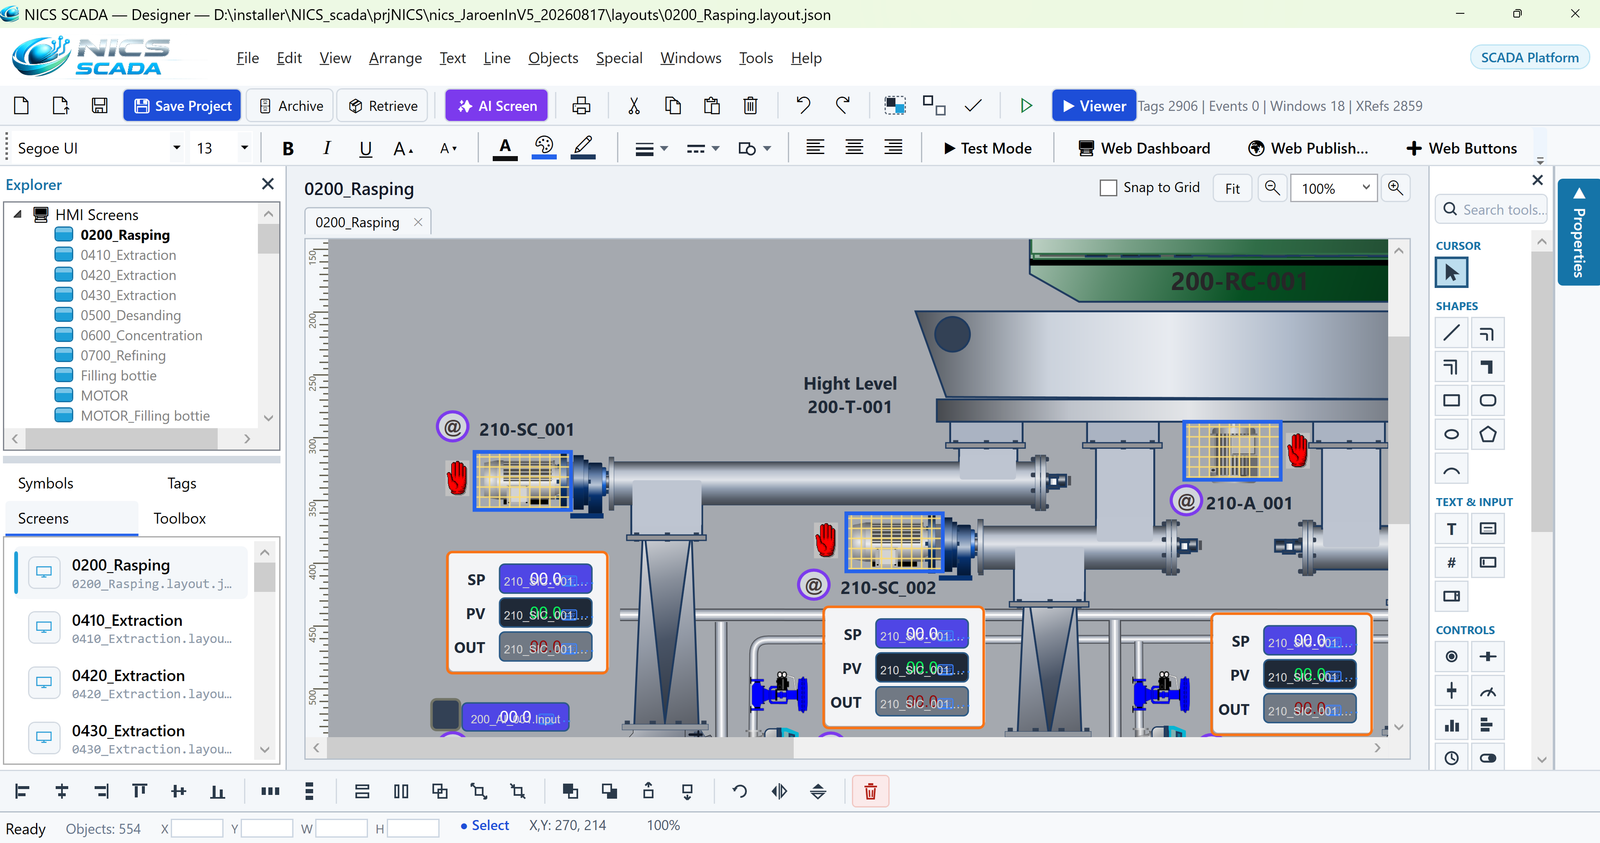This screenshot has width=1600, height=843.
Task: Switch to the Toolbox tab
Action: 180,518
